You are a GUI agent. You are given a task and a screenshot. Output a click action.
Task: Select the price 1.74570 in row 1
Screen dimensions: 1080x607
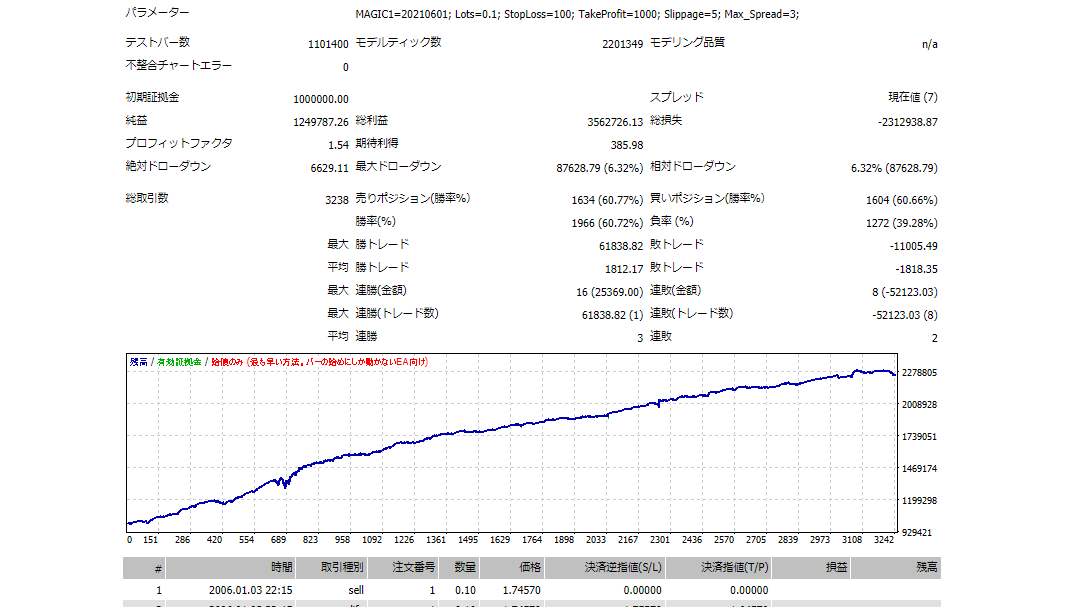click(521, 590)
